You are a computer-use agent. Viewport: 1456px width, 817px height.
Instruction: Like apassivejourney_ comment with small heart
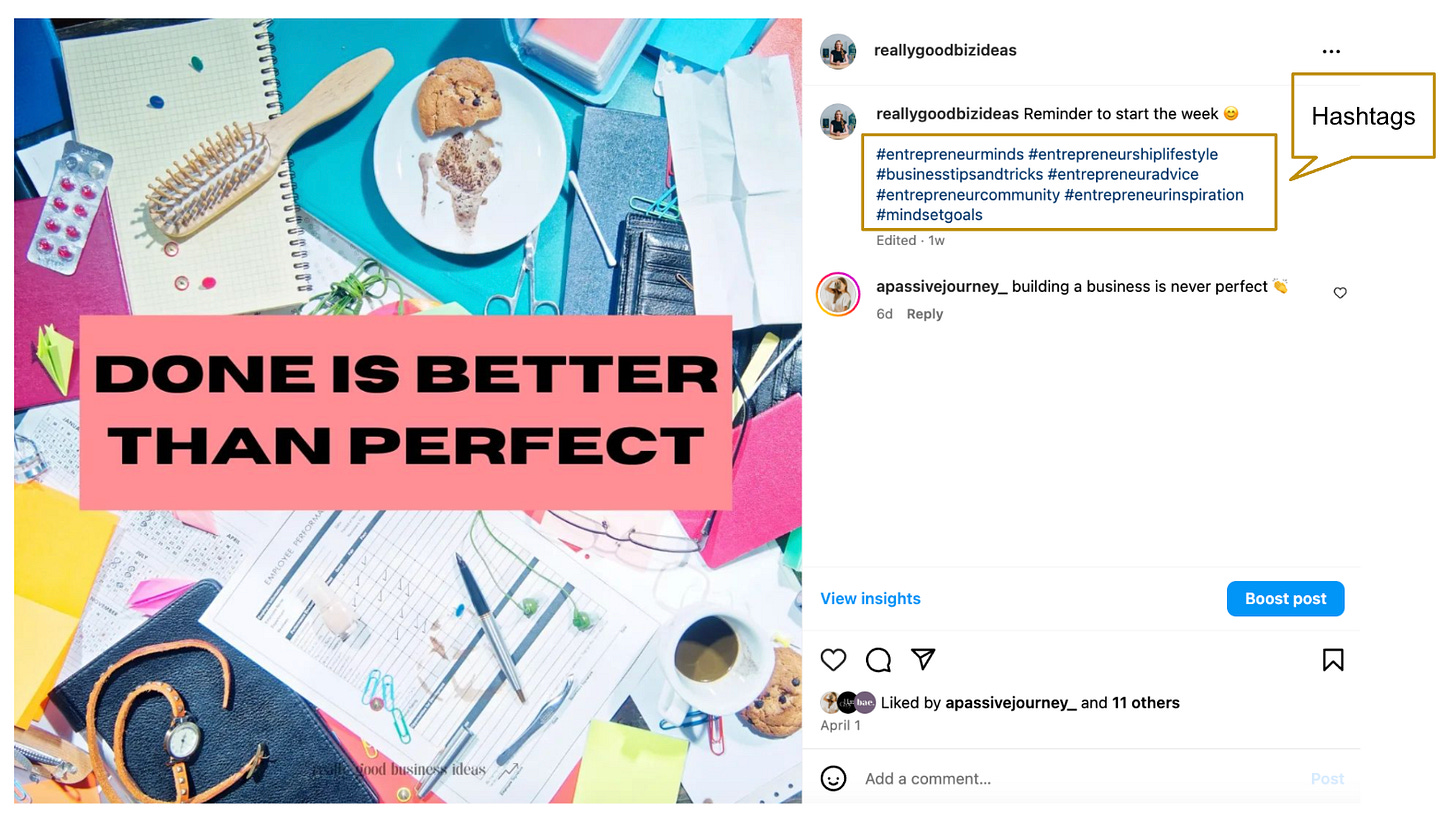1340,293
